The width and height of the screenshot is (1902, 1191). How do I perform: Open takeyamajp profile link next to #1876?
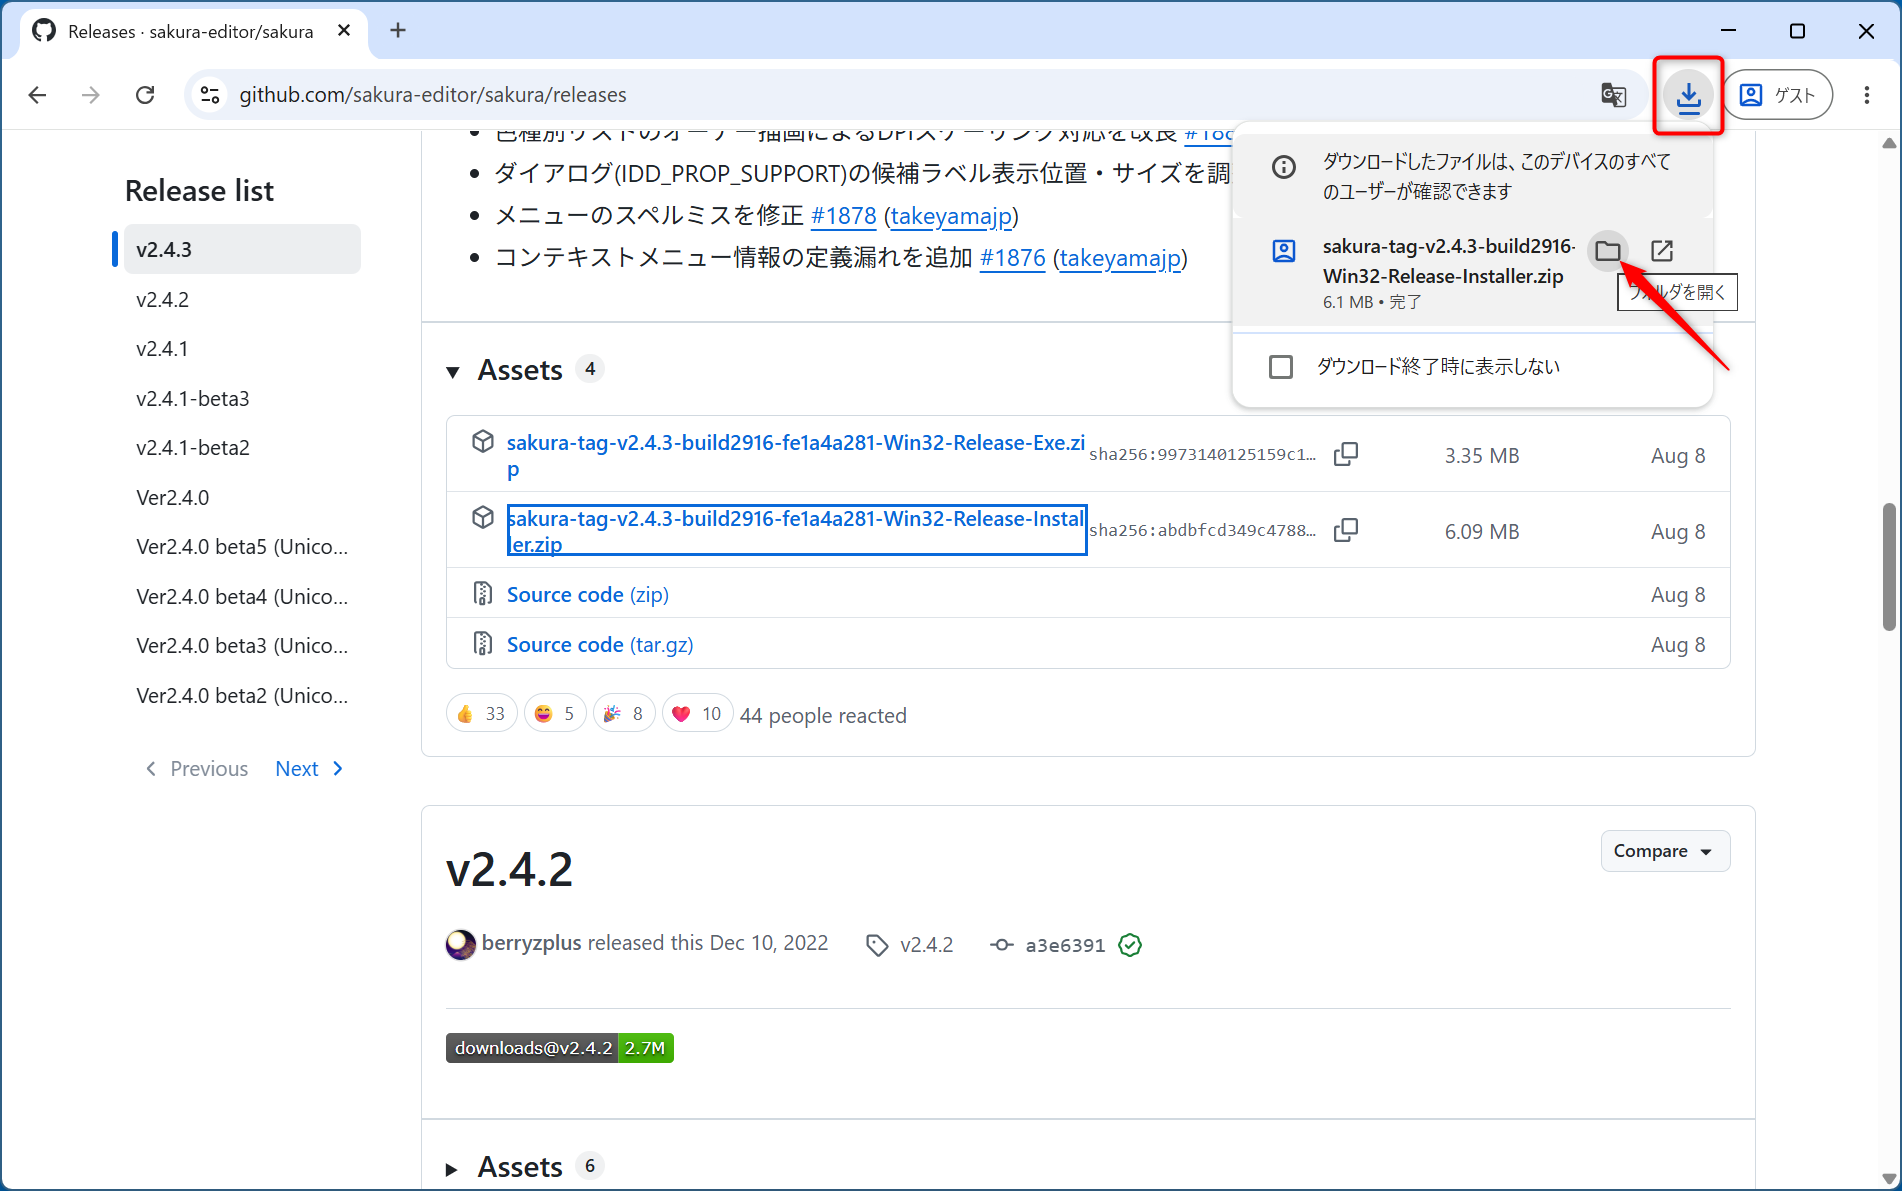click(1120, 257)
